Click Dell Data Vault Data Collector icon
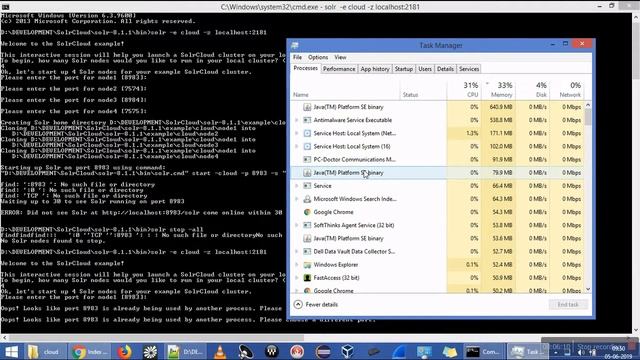The width and height of the screenshot is (640, 360). 307,251
